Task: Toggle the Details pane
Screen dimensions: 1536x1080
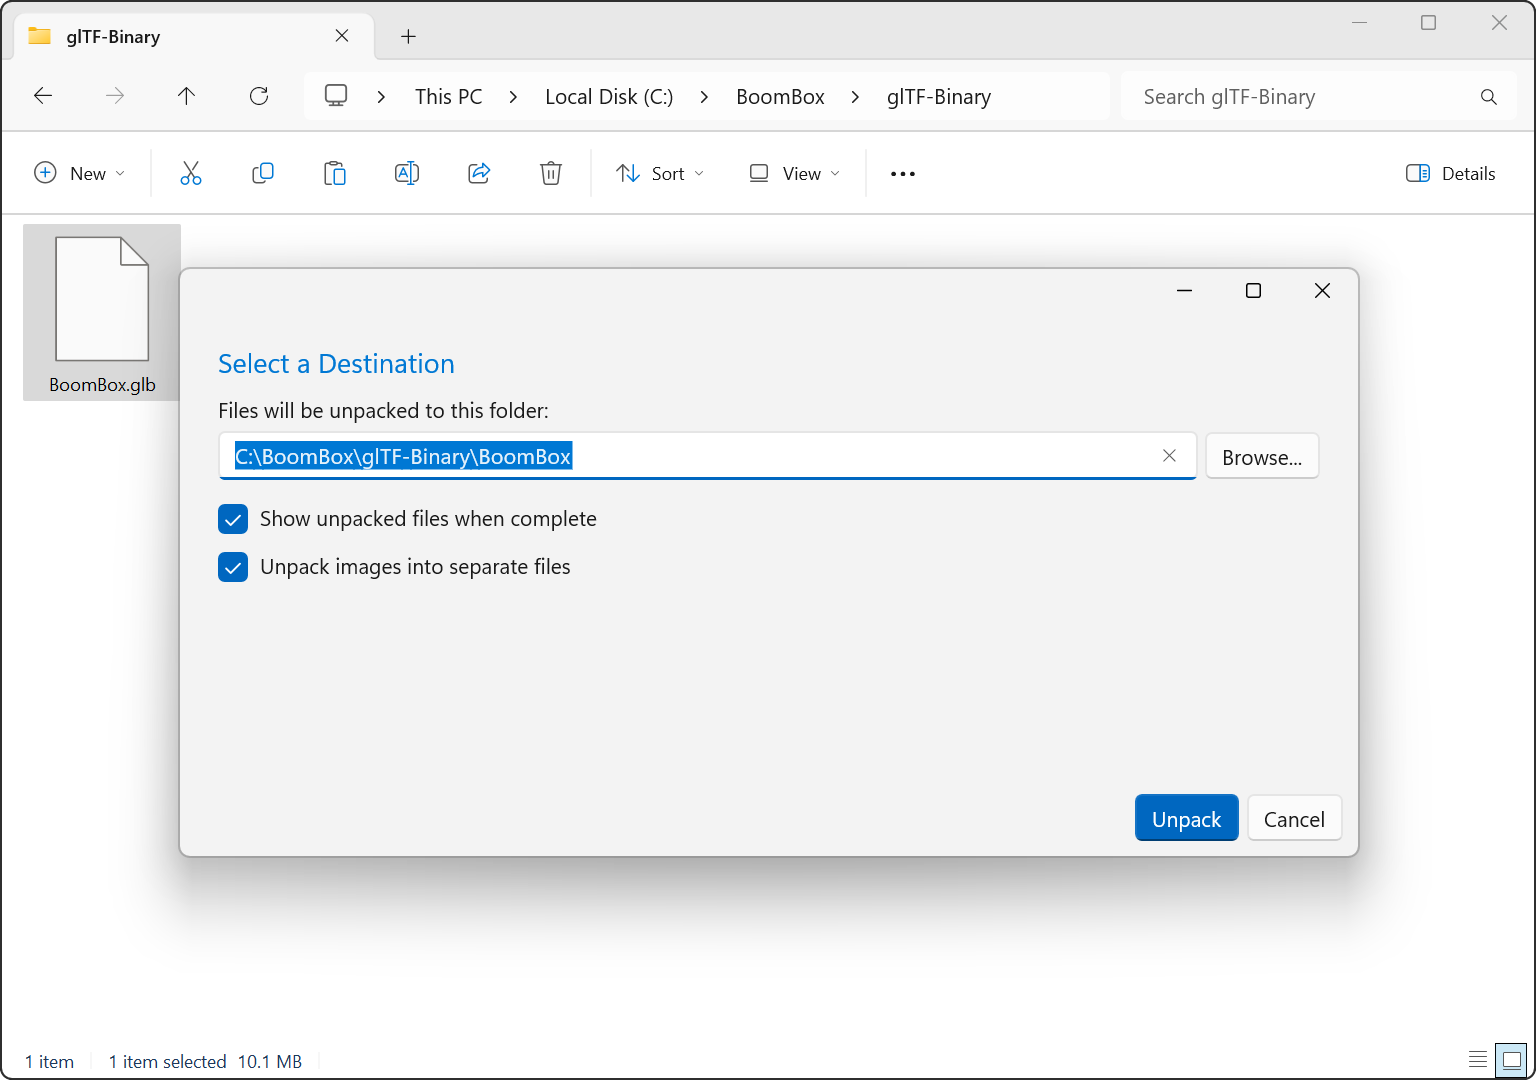Action: click(x=1451, y=174)
